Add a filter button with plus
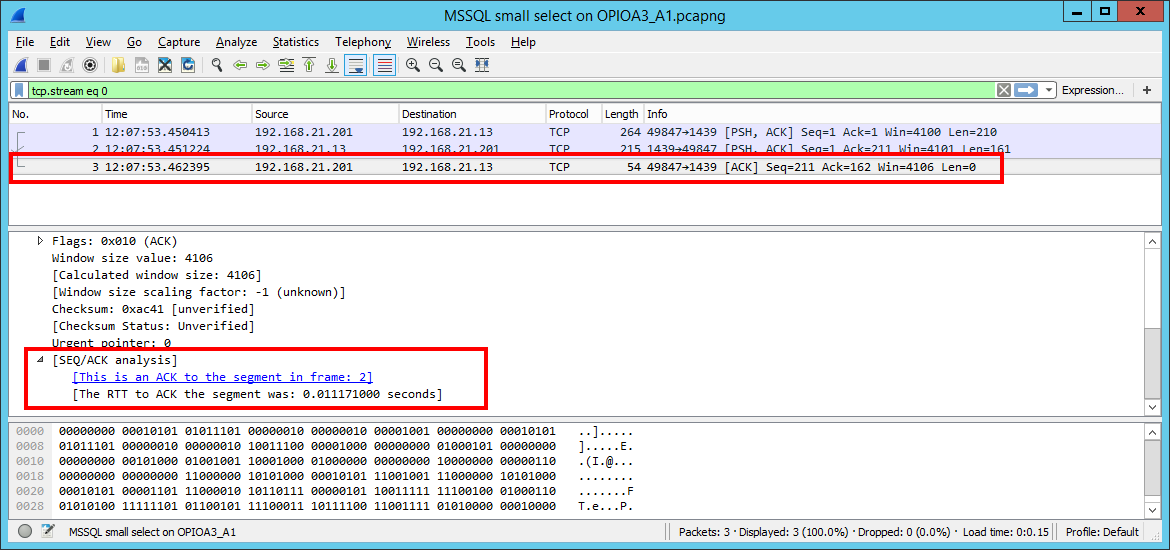Viewport: 1170px width, 550px height. point(1147,90)
